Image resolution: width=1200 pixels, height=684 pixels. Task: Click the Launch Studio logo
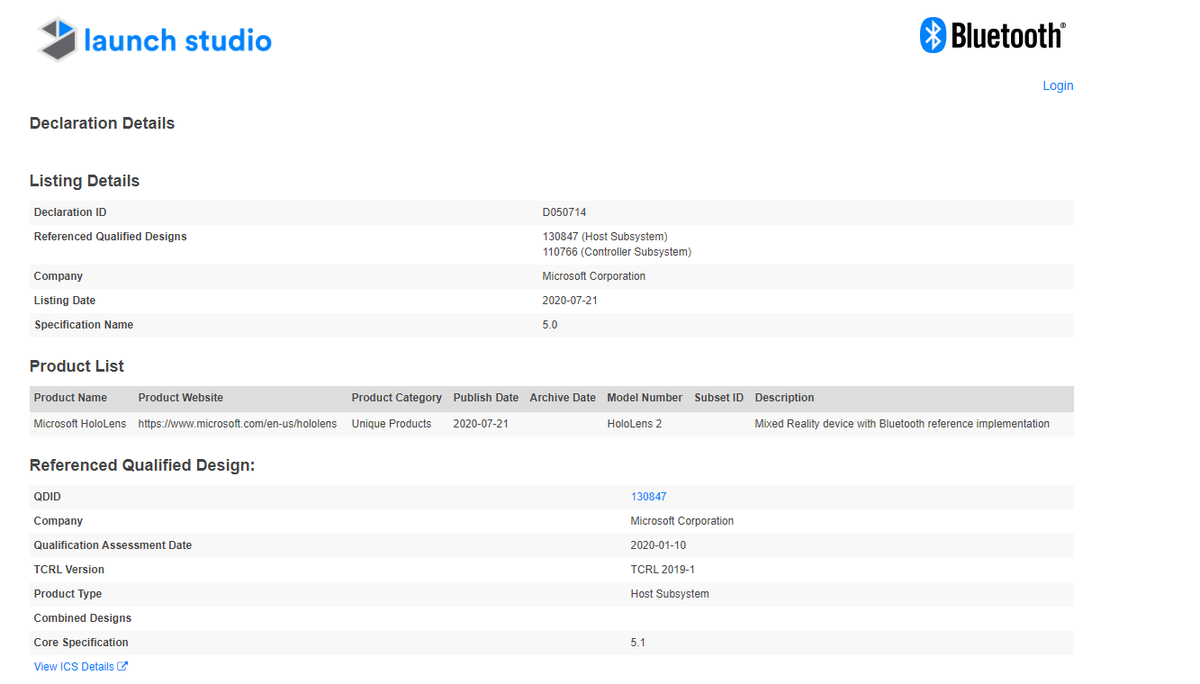coord(155,40)
